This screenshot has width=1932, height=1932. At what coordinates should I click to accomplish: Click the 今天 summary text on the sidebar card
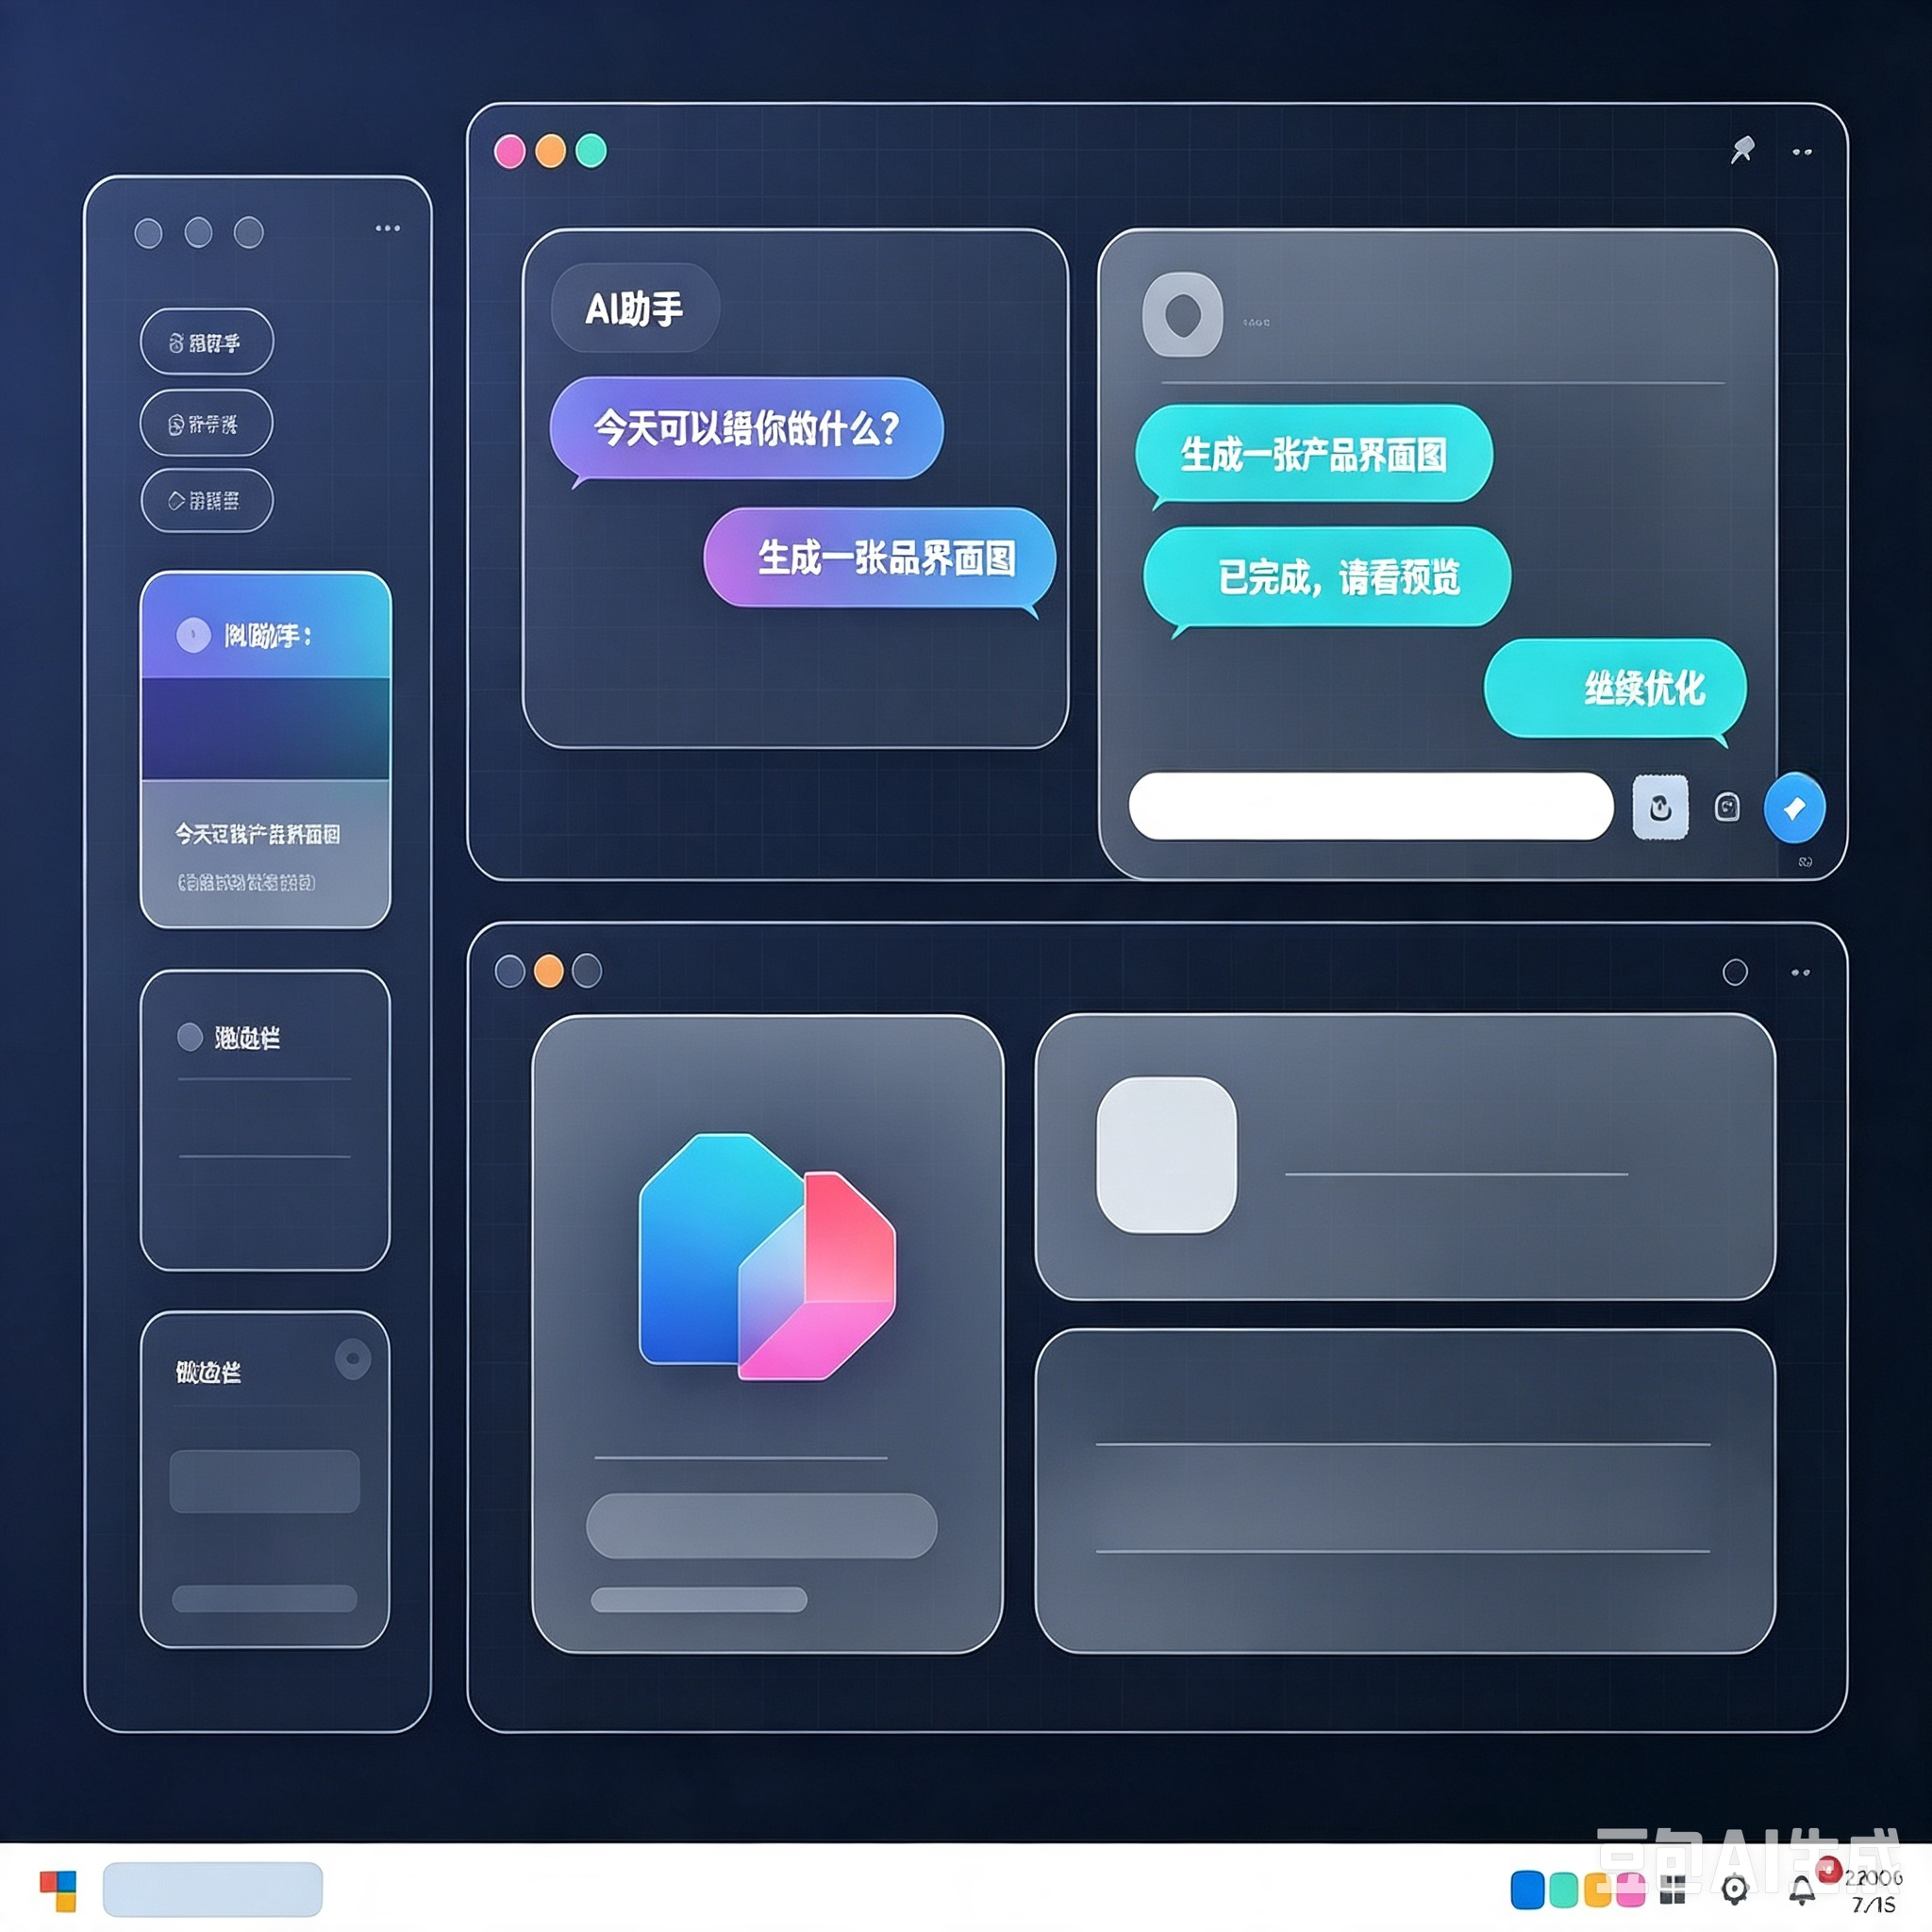[258, 834]
